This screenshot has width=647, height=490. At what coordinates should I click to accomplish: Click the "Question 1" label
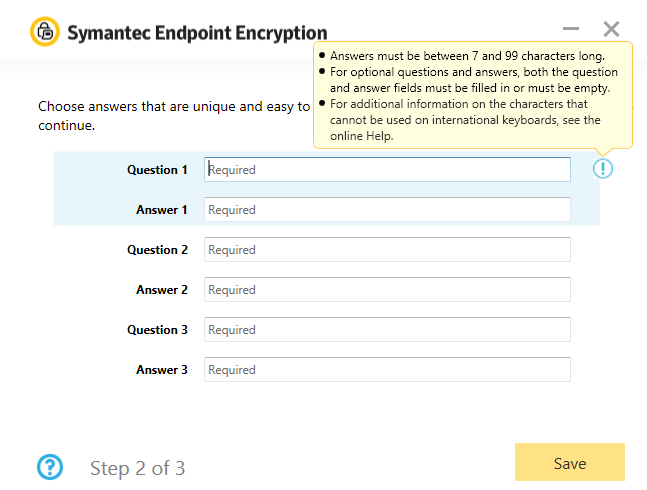(x=157, y=170)
